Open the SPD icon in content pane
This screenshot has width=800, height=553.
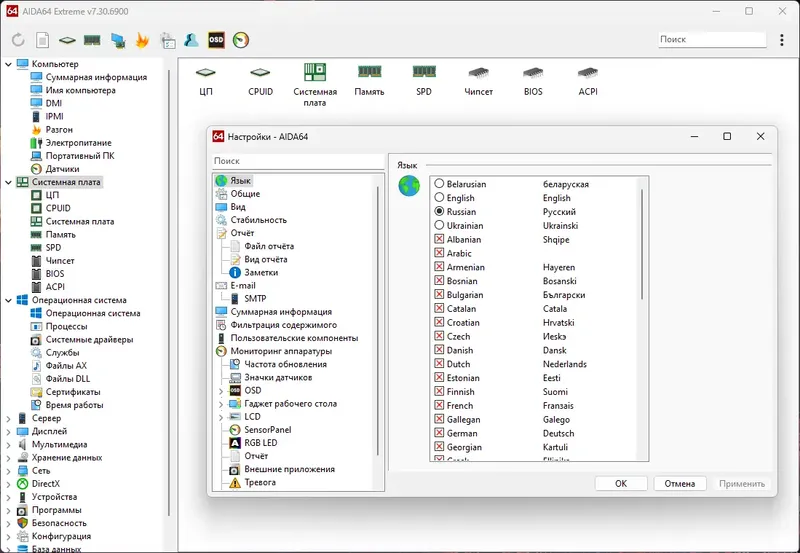coord(424,81)
